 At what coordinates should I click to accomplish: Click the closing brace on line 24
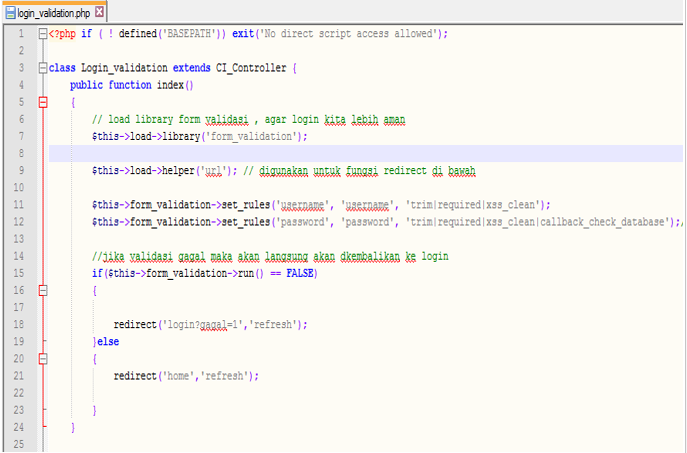click(x=73, y=427)
